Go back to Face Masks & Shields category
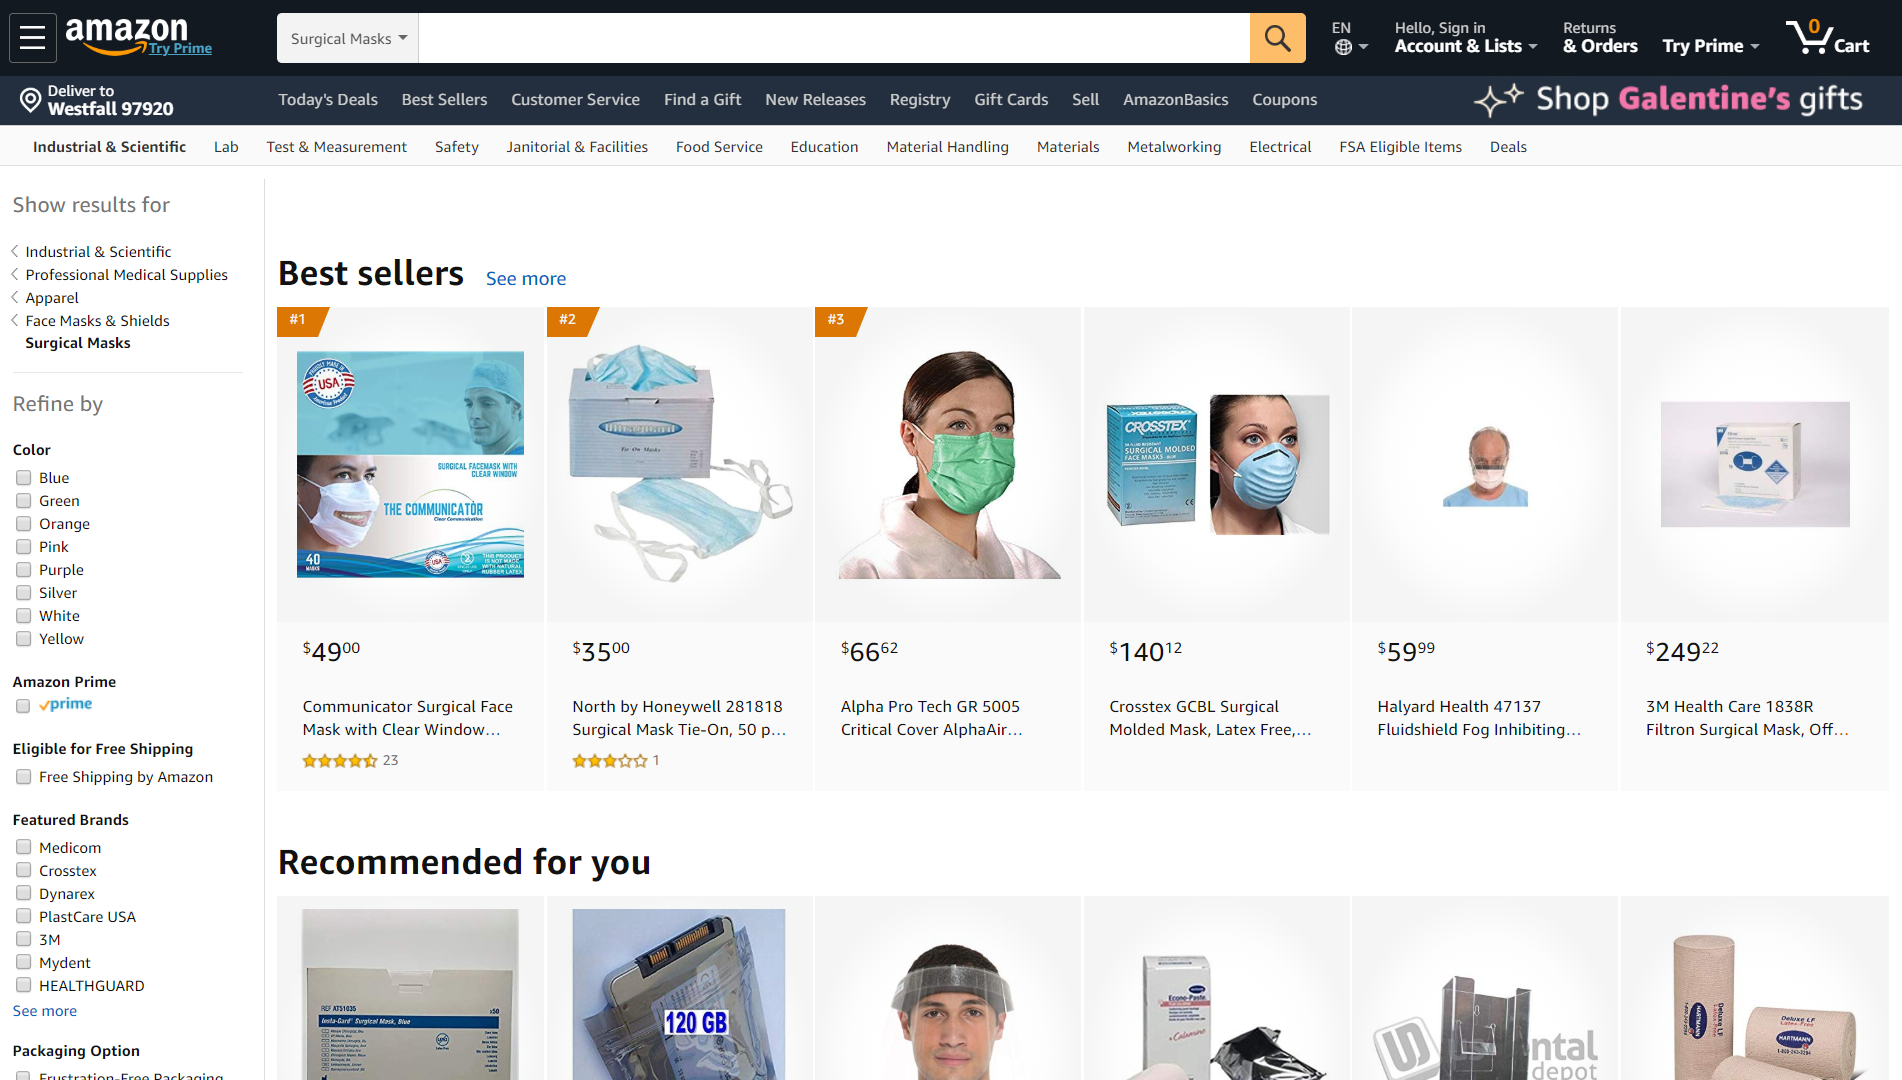Image resolution: width=1902 pixels, height=1080 pixels. point(97,321)
